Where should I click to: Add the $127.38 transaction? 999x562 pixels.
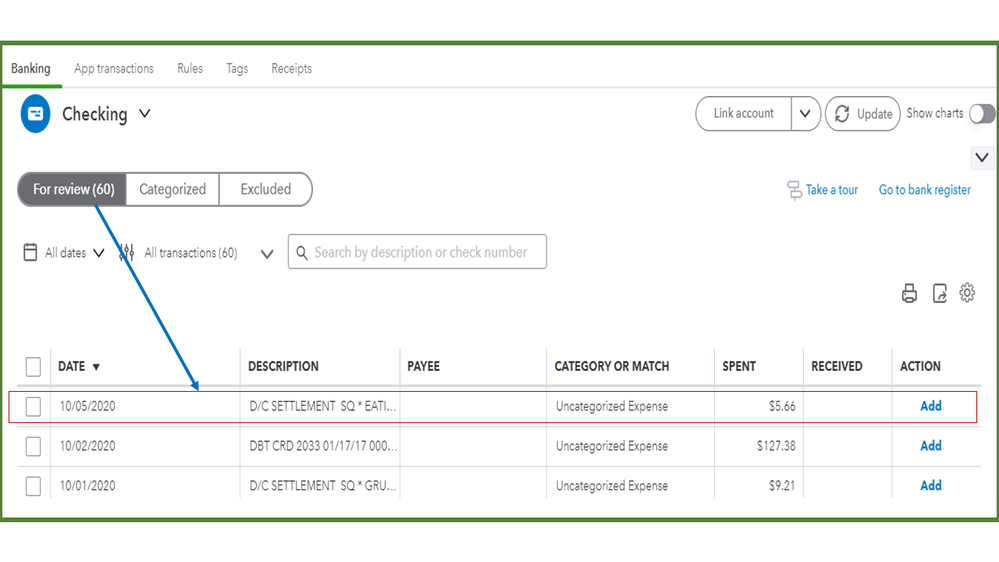tap(930, 446)
